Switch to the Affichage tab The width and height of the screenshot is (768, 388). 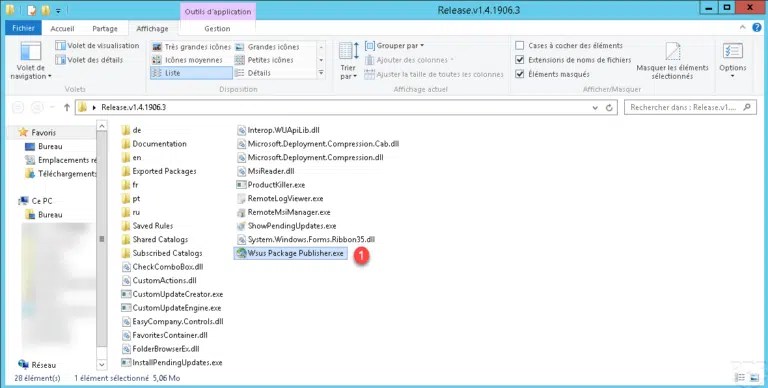coord(152,28)
